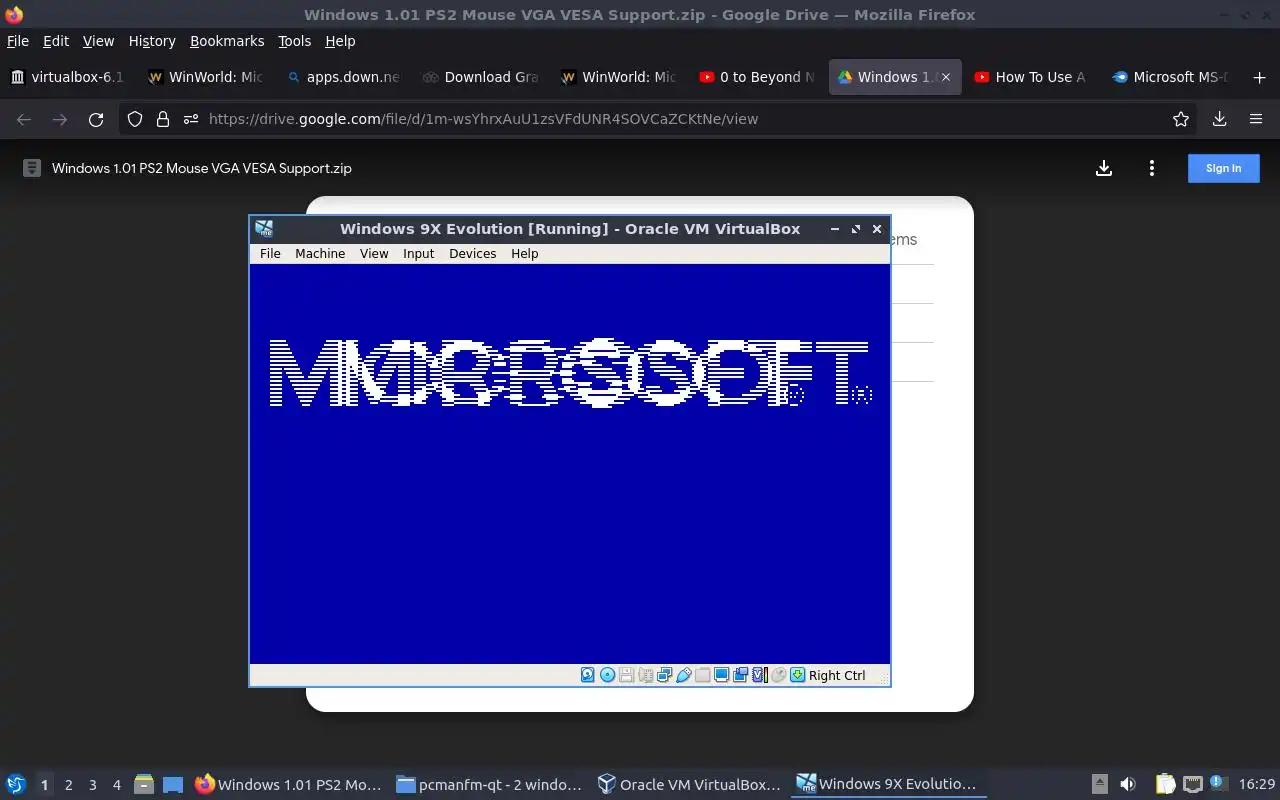Open the VirtualBox File menu
Image resolution: width=1280 pixels, height=800 pixels.
pyautogui.click(x=270, y=253)
